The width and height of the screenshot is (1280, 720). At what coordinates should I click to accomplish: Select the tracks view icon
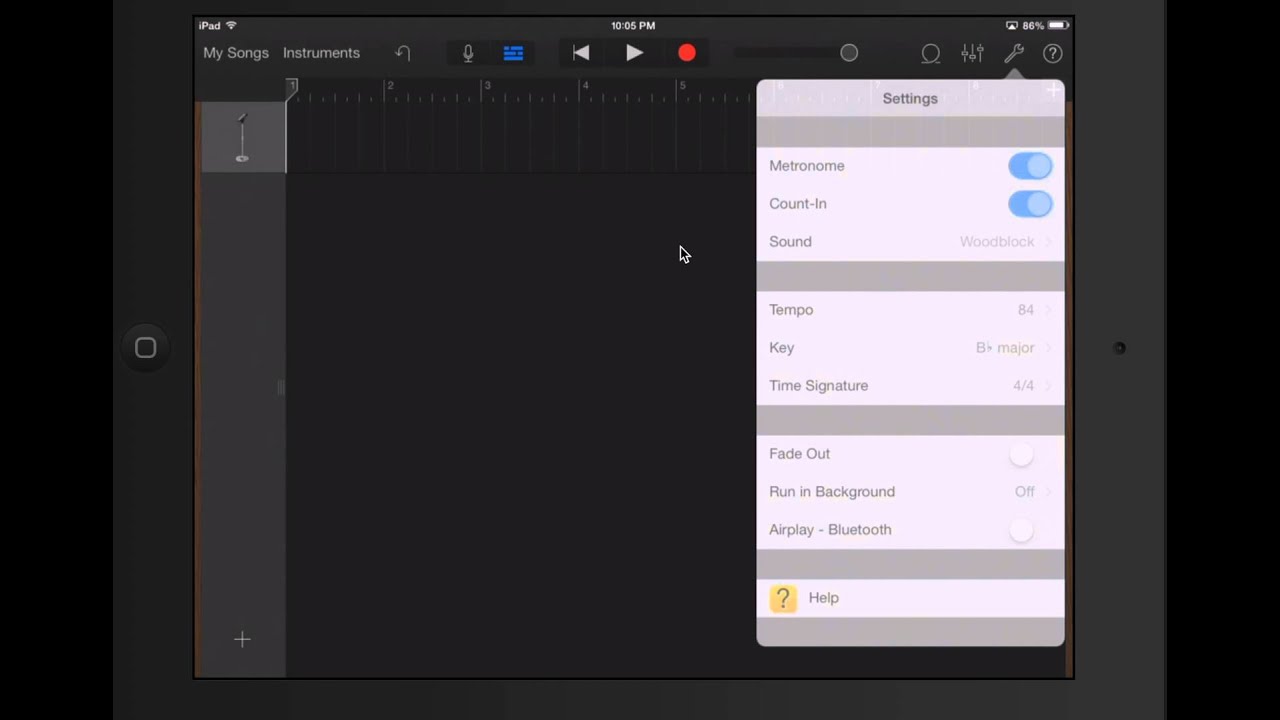click(513, 53)
